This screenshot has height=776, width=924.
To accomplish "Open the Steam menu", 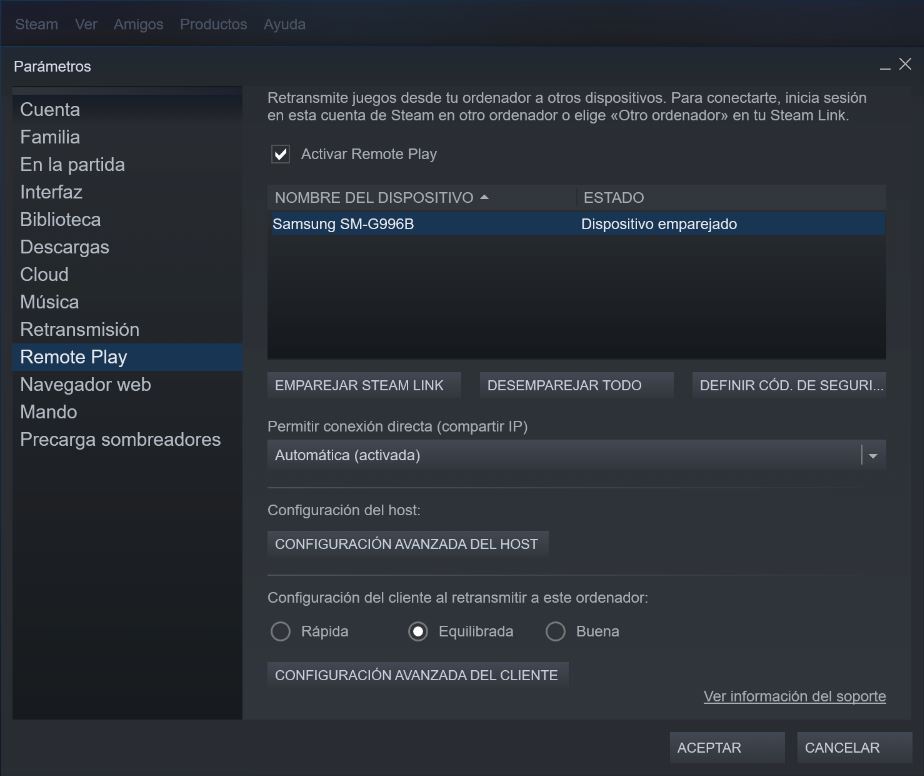I will tap(36, 24).
